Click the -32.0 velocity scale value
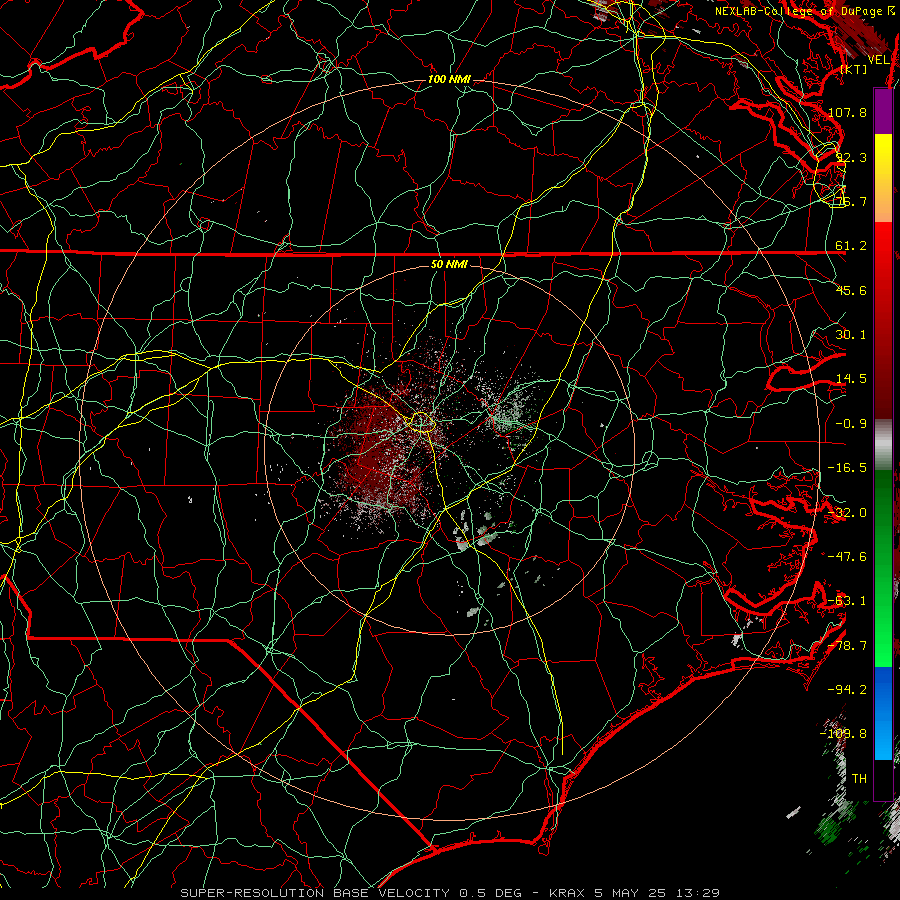Viewport: 900px width, 900px height. tap(847, 513)
